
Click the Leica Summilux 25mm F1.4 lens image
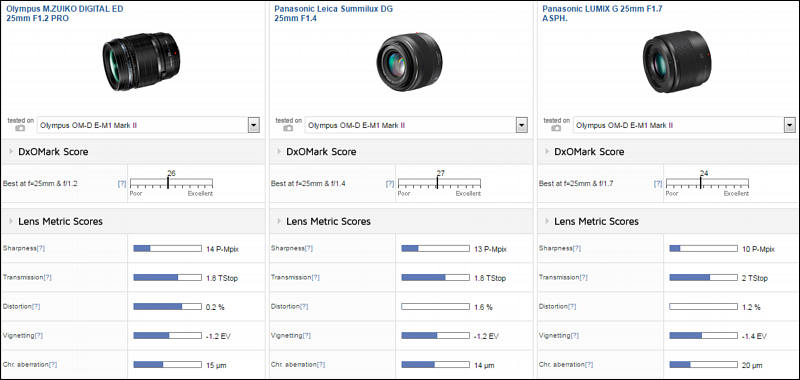pos(409,62)
